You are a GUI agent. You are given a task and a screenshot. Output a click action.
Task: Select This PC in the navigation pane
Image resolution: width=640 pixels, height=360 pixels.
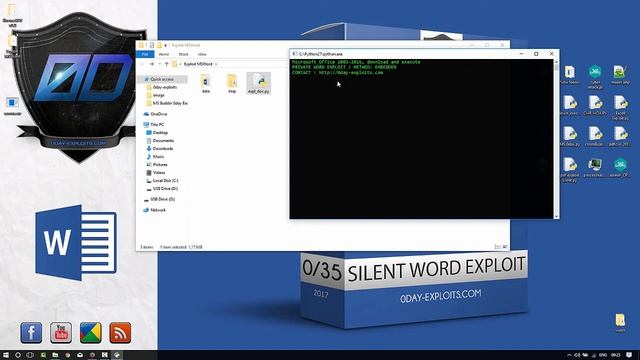click(x=157, y=124)
